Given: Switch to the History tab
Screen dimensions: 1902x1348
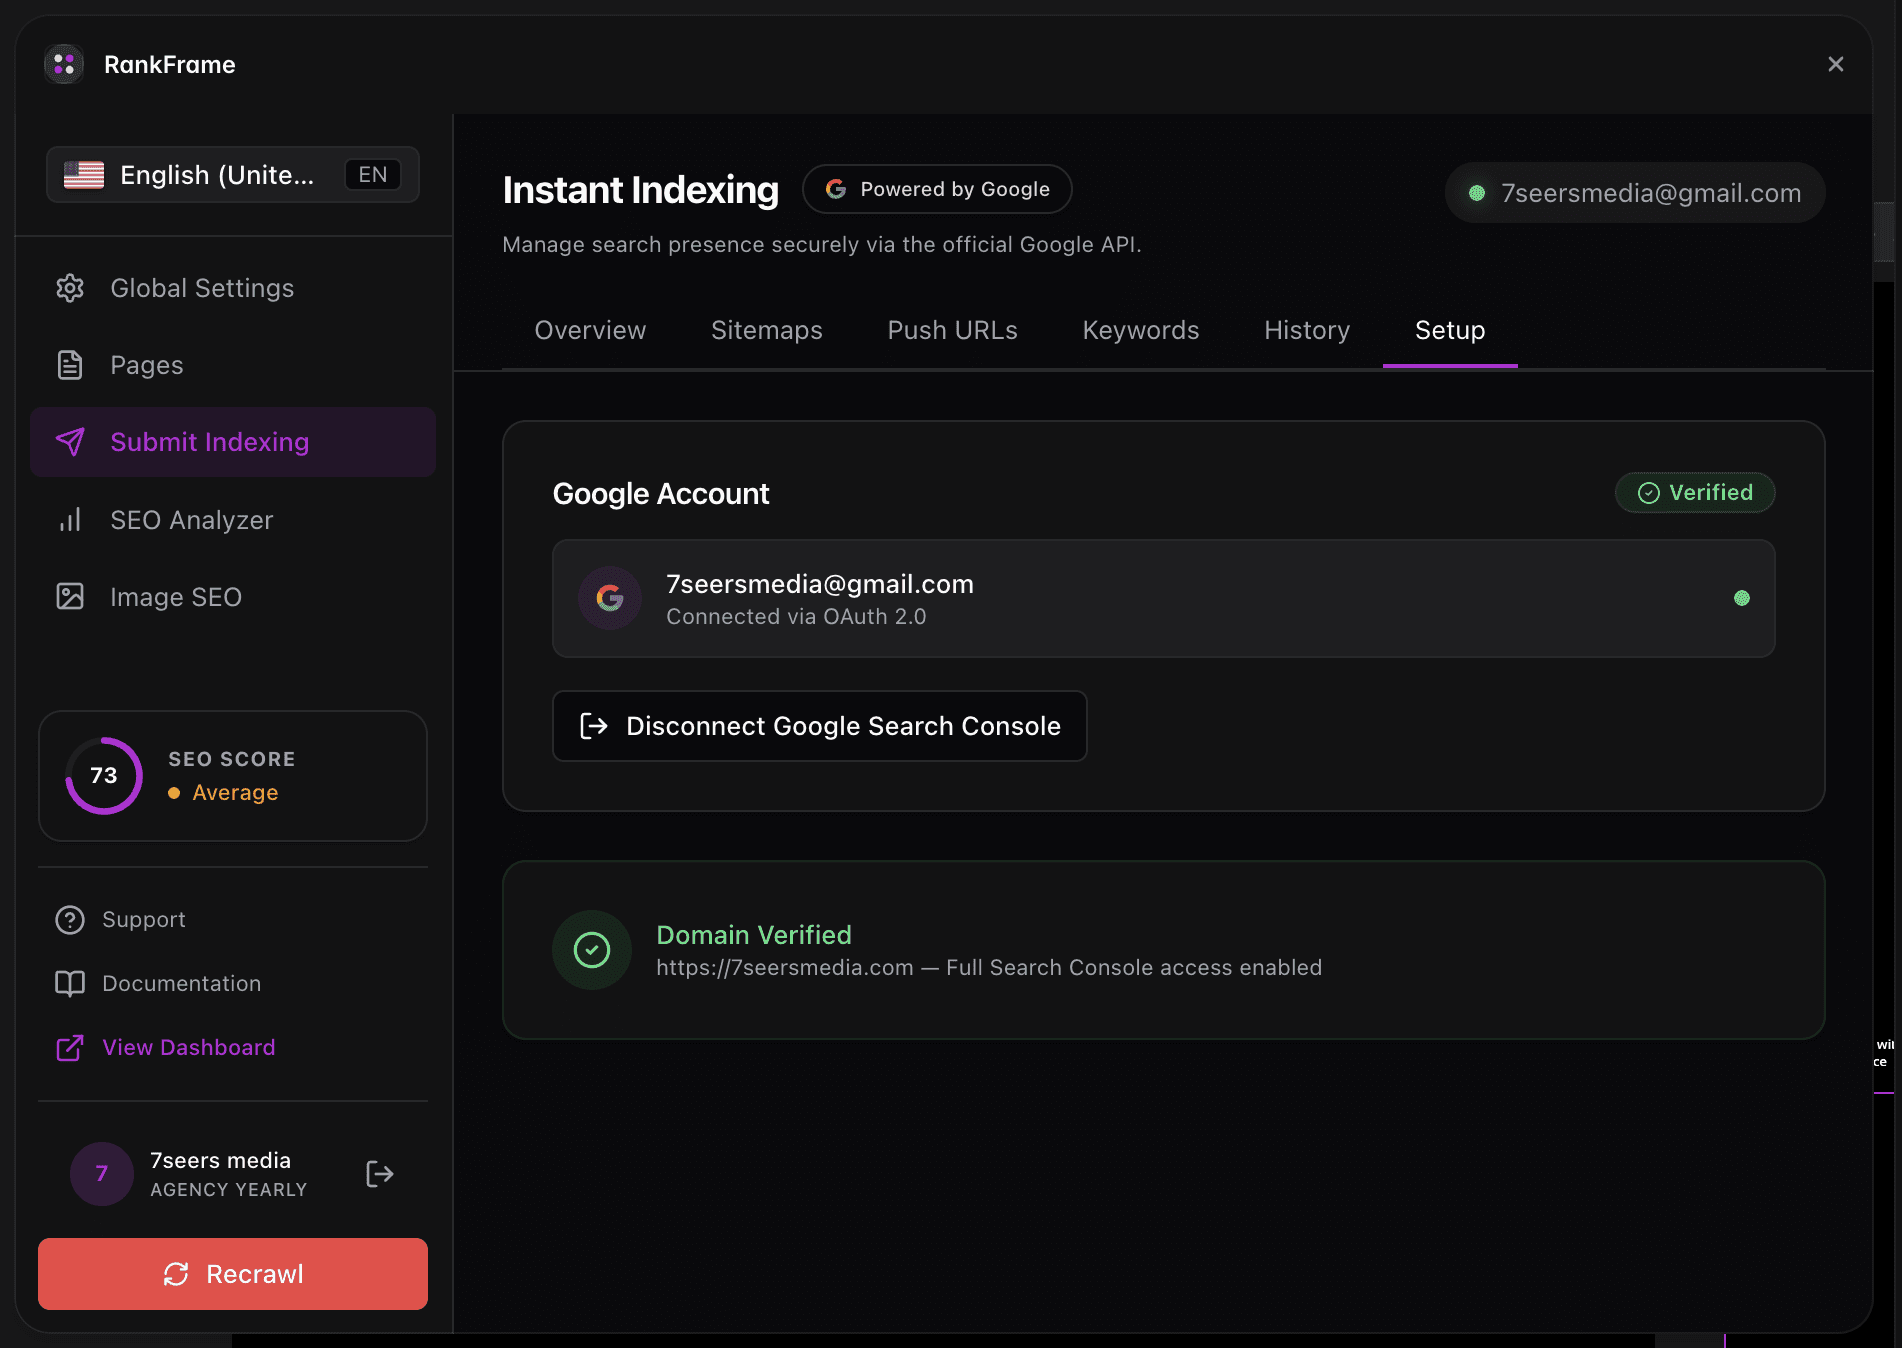Looking at the screenshot, I should click(1307, 330).
